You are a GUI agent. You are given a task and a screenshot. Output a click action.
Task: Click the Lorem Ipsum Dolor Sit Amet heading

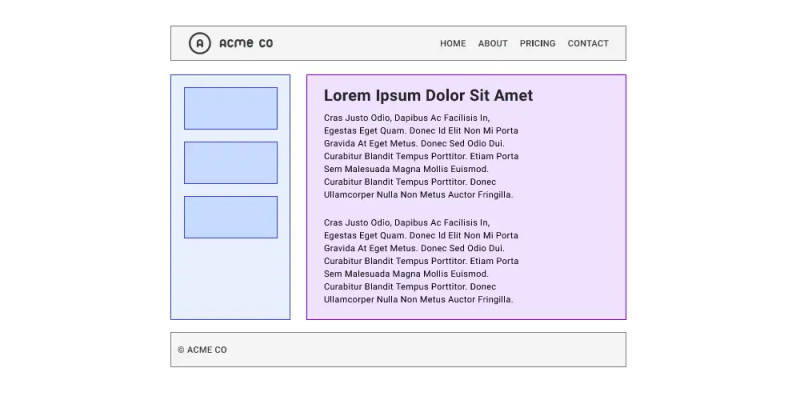point(428,95)
